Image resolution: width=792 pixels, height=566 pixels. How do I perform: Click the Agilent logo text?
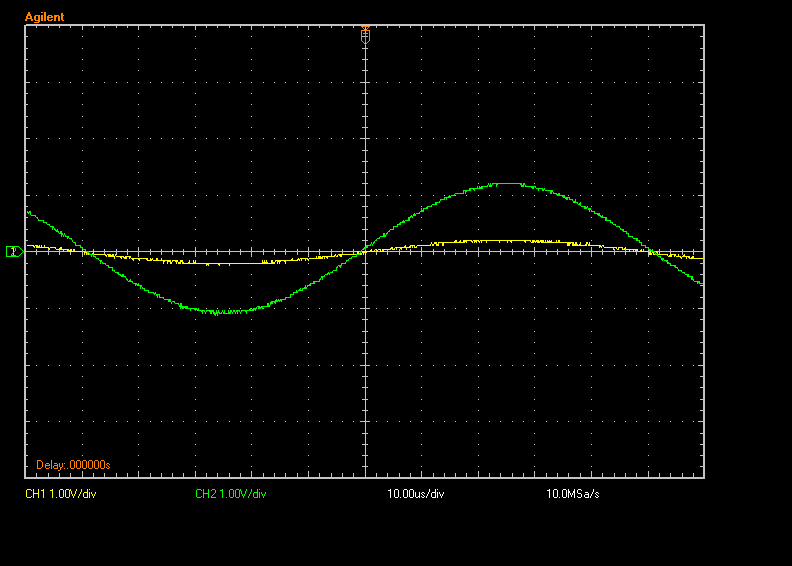pos(44,17)
